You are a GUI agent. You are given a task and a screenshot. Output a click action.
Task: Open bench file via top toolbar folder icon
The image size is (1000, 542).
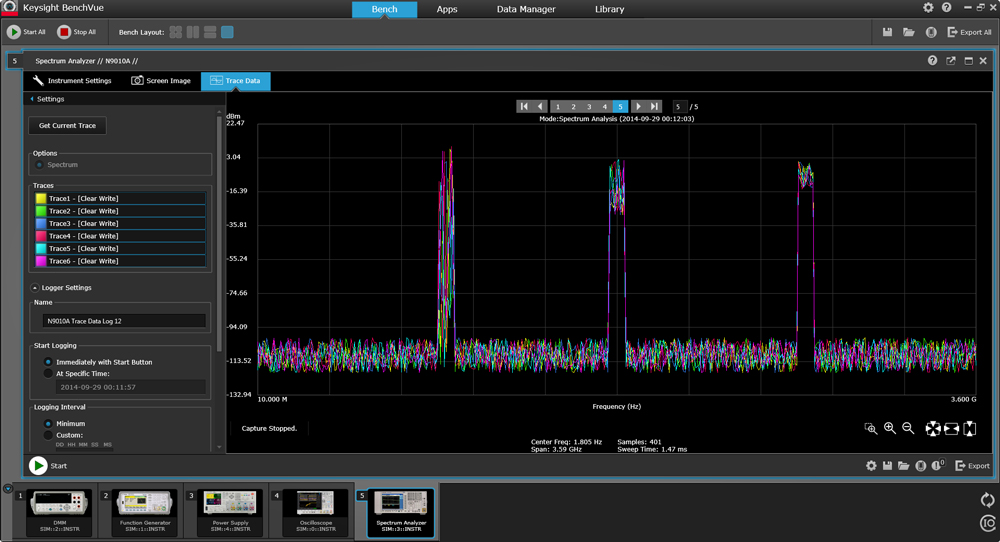coord(909,32)
